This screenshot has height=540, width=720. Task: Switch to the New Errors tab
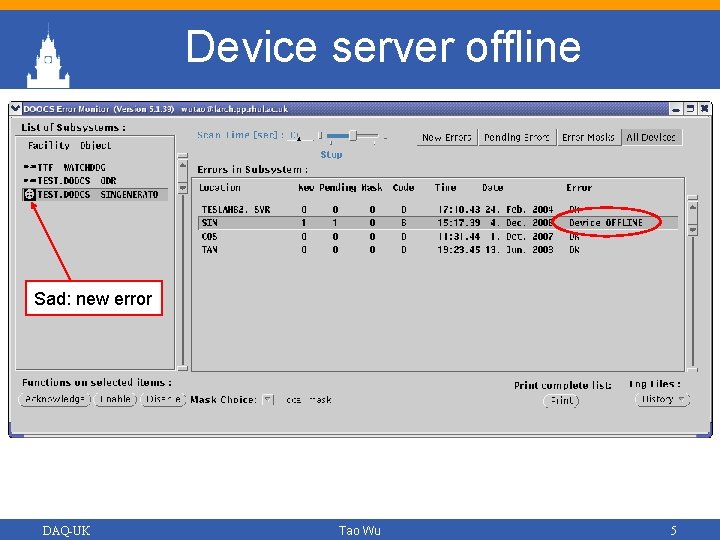point(447,137)
